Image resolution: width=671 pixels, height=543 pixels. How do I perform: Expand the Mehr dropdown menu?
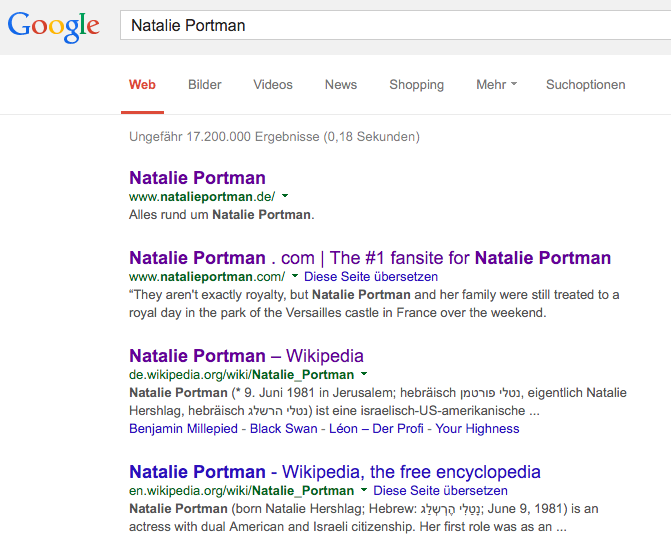tap(496, 85)
